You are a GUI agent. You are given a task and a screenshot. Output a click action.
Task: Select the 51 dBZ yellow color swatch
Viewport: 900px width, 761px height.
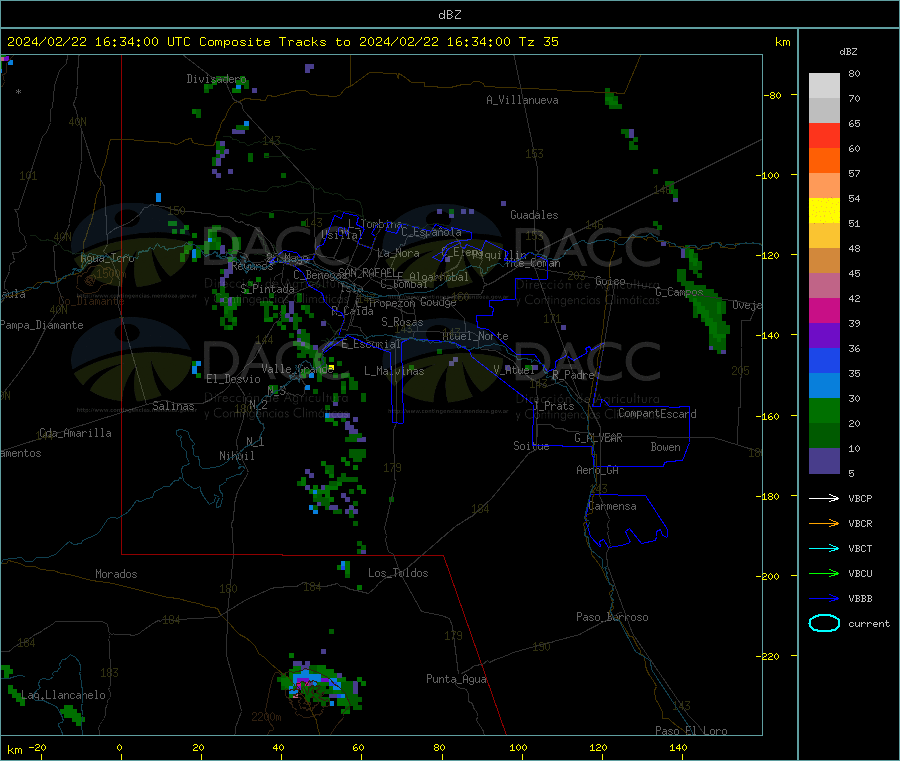824,211
